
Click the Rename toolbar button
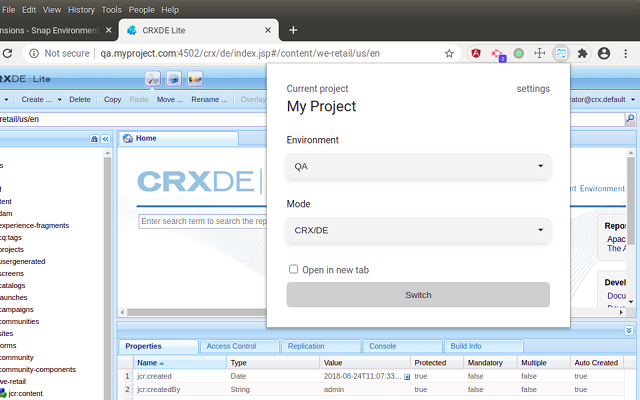(209, 100)
